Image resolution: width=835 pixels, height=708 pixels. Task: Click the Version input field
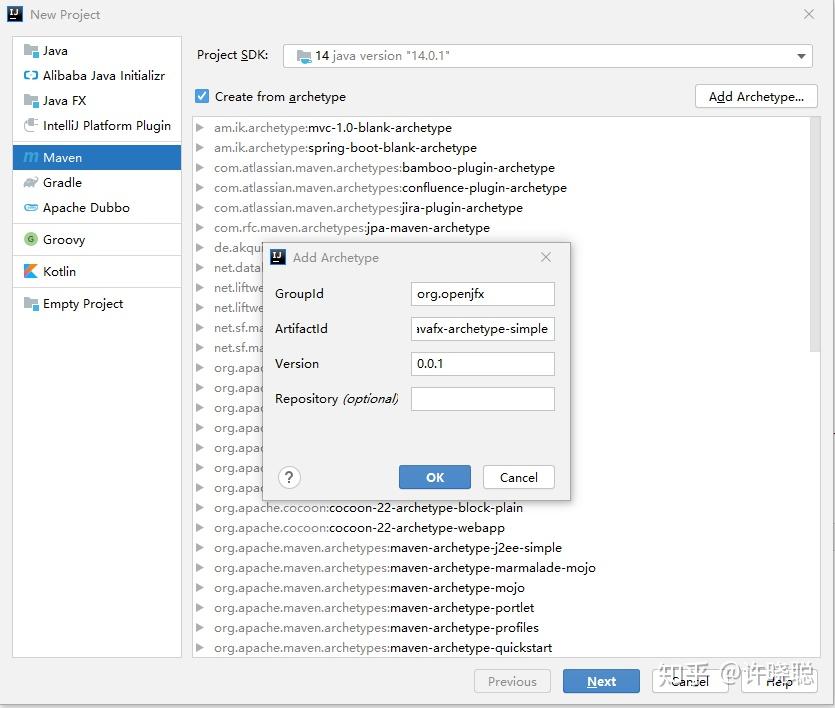coord(482,364)
